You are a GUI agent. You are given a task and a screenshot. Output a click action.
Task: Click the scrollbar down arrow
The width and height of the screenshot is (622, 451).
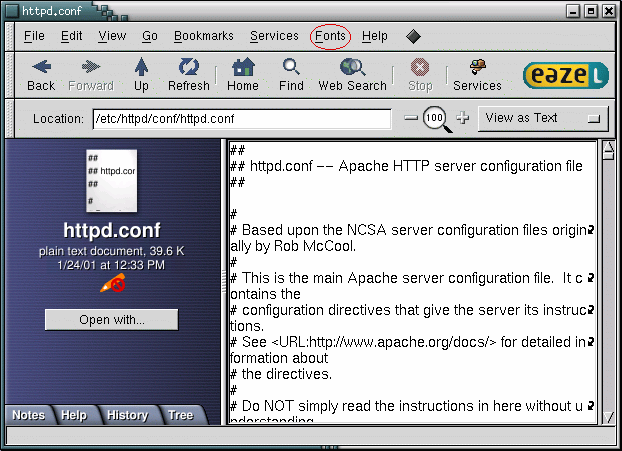click(609, 417)
